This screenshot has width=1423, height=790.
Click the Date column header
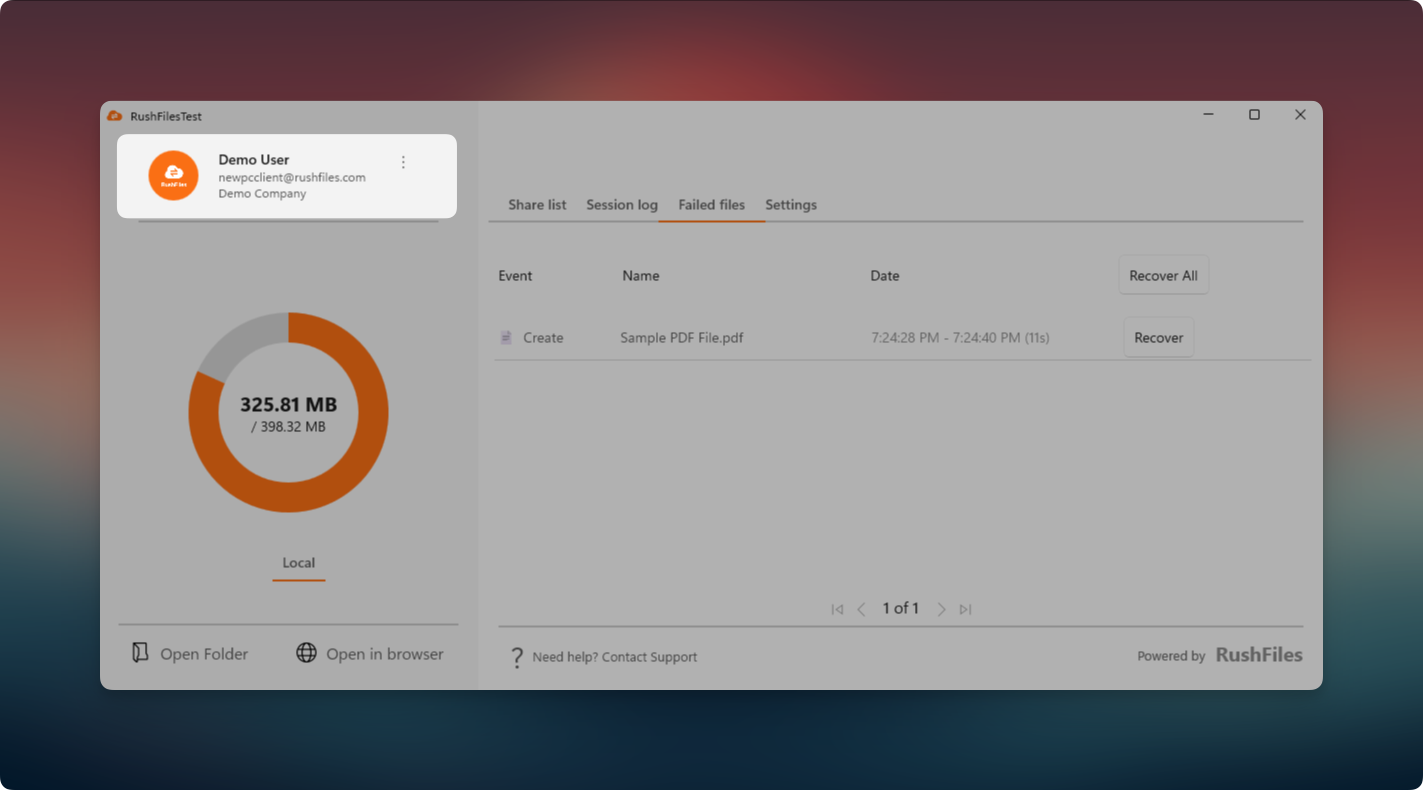(x=885, y=276)
